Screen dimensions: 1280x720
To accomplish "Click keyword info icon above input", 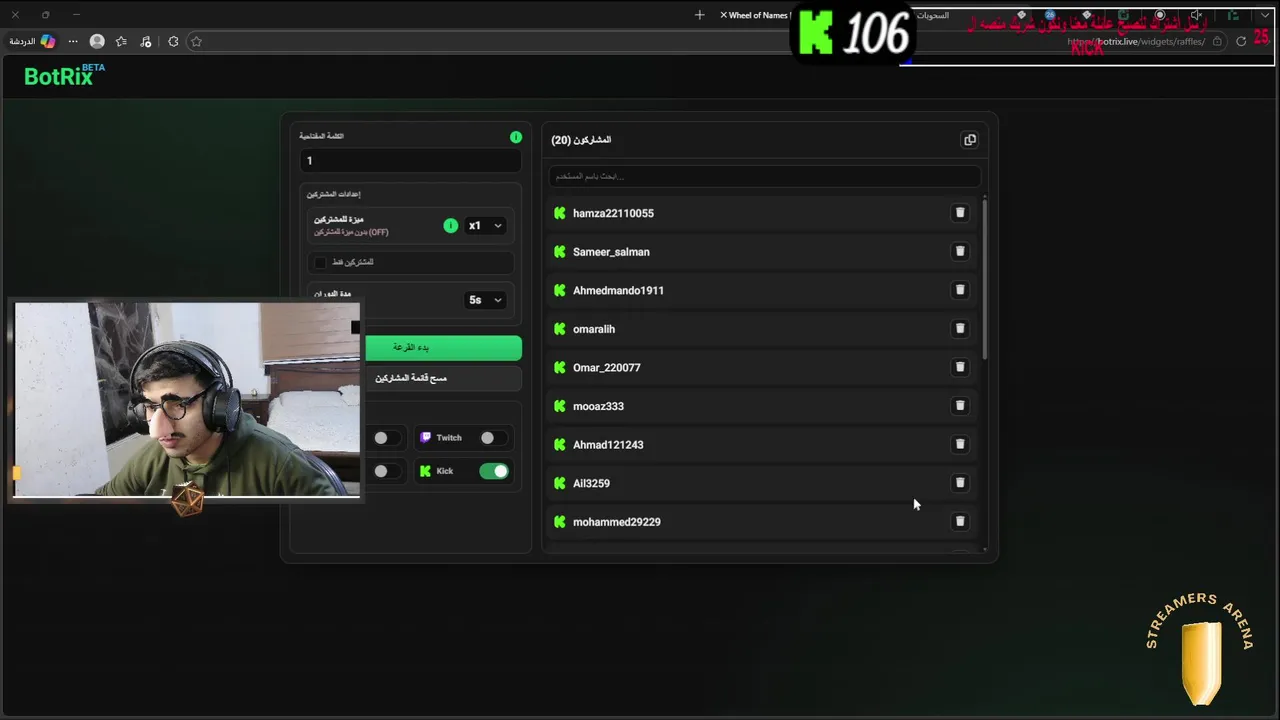I will pyautogui.click(x=516, y=137).
